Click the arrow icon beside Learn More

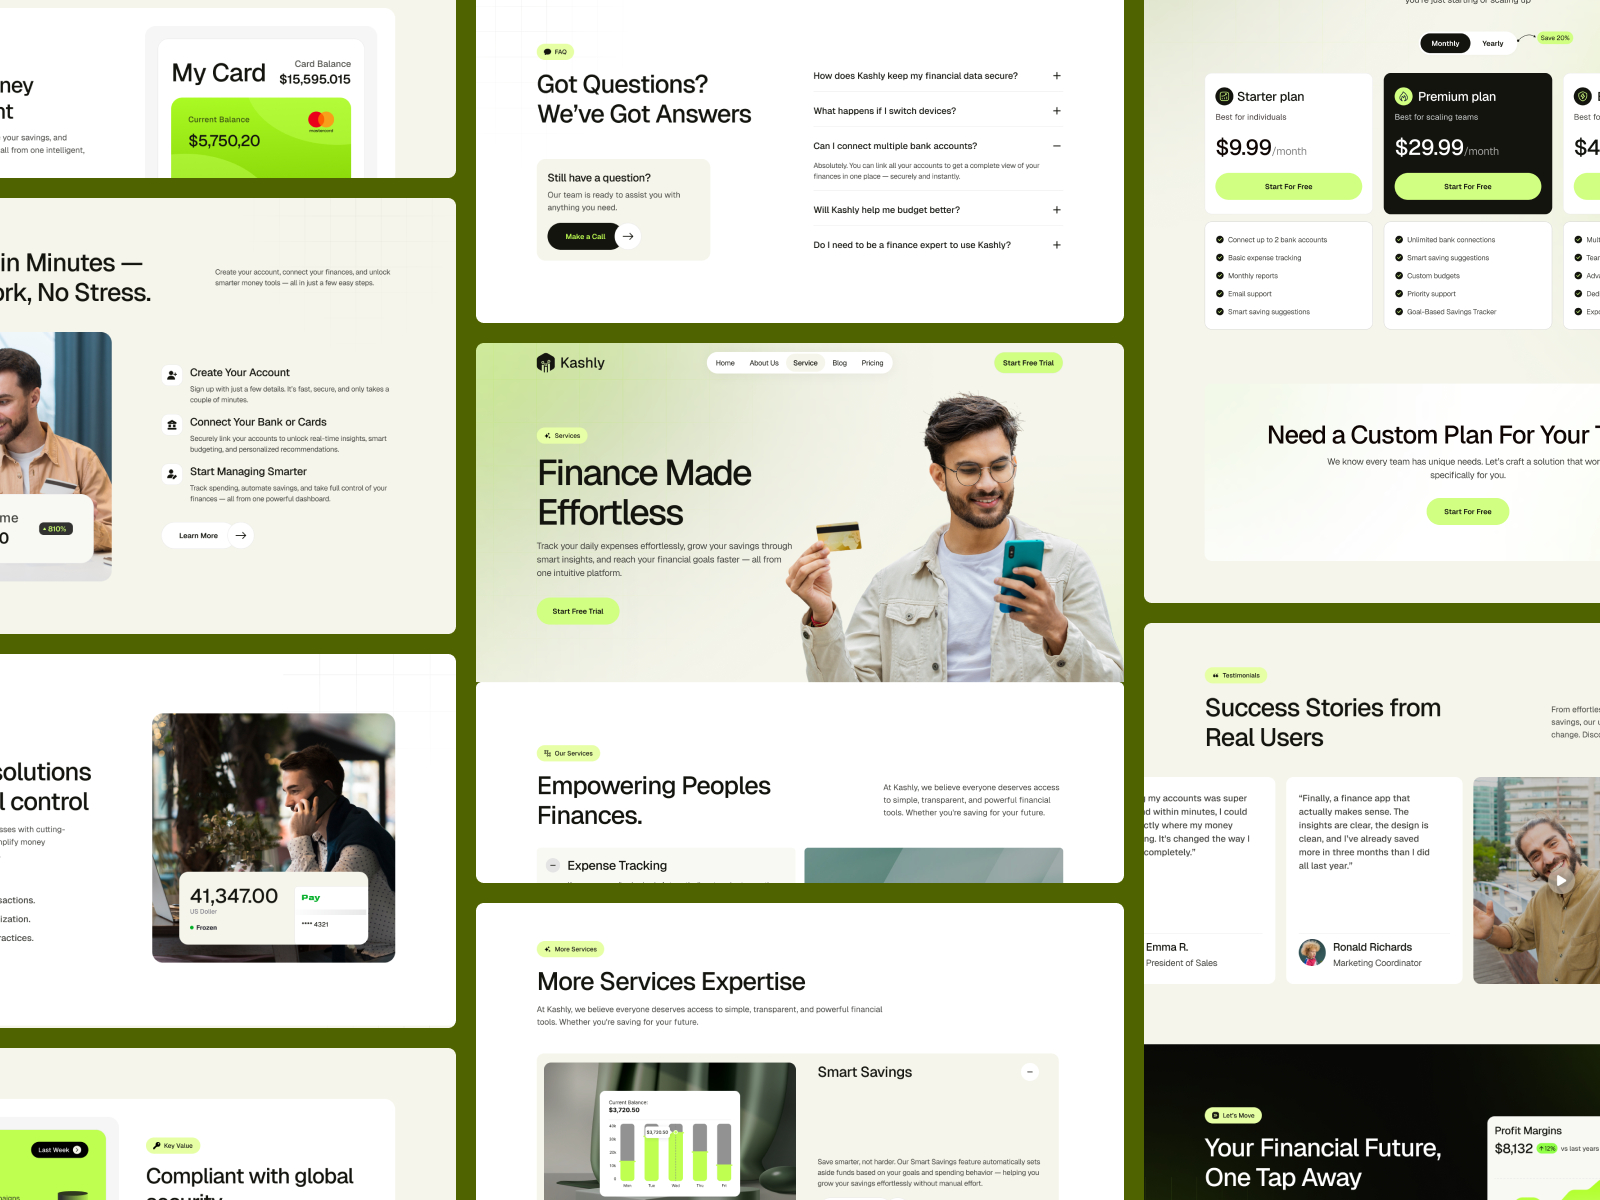241,535
